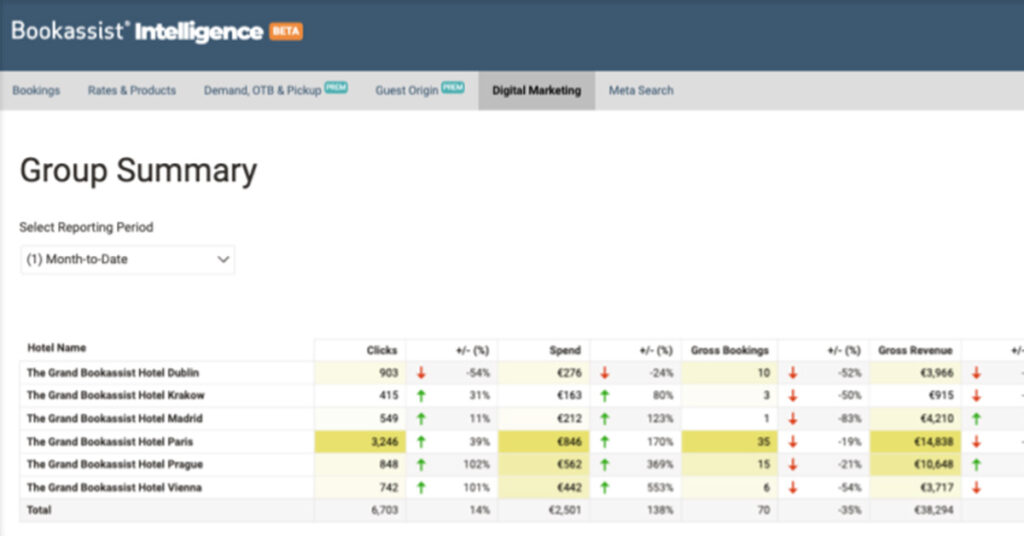Select The Grand Bookassist Hotel Krakow
The height and width of the screenshot is (536, 1024).
pyautogui.click(x=116, y=396)
